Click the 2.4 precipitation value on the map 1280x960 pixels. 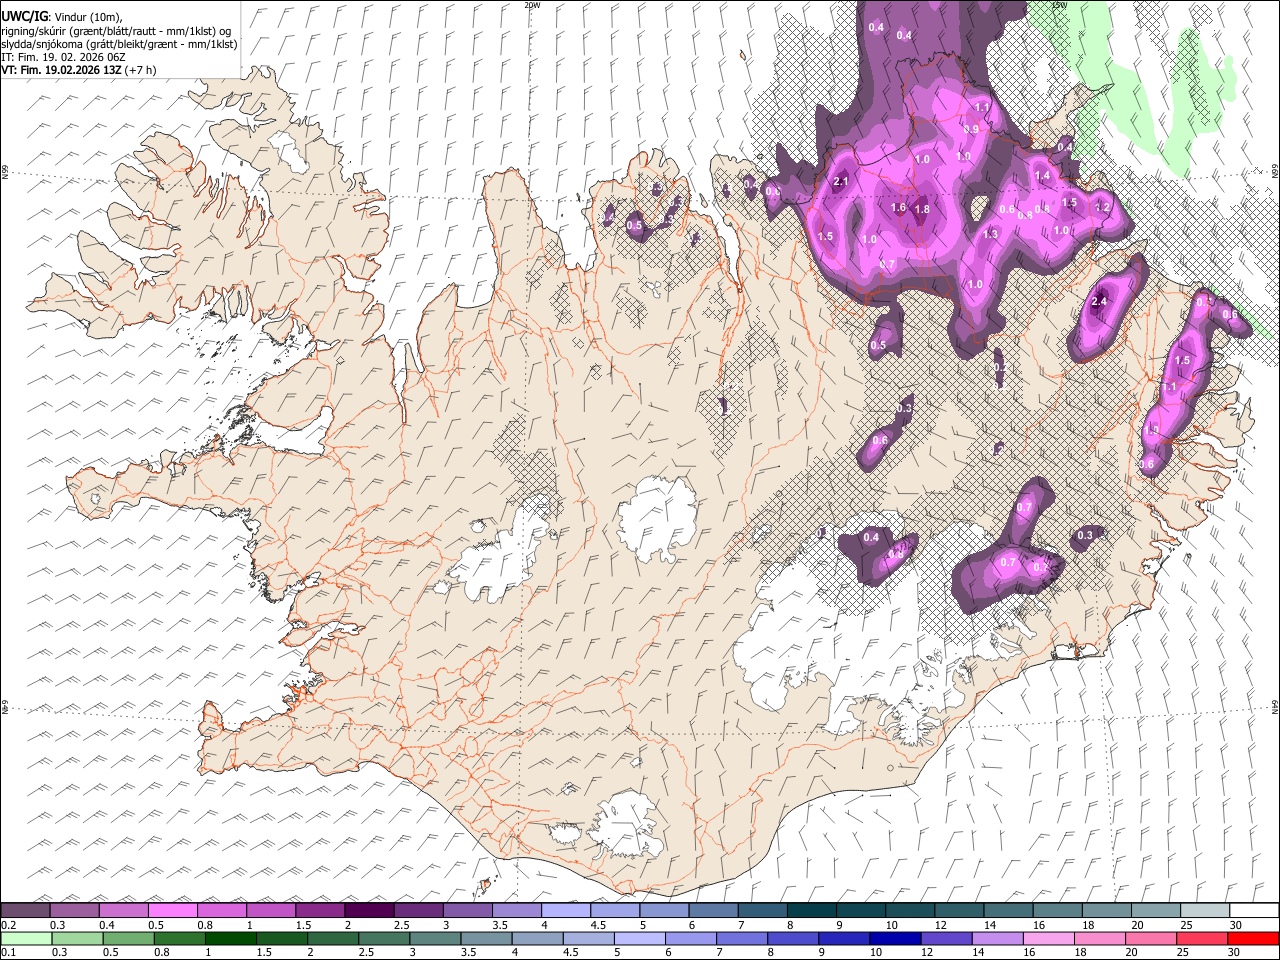pos(1100,301)
